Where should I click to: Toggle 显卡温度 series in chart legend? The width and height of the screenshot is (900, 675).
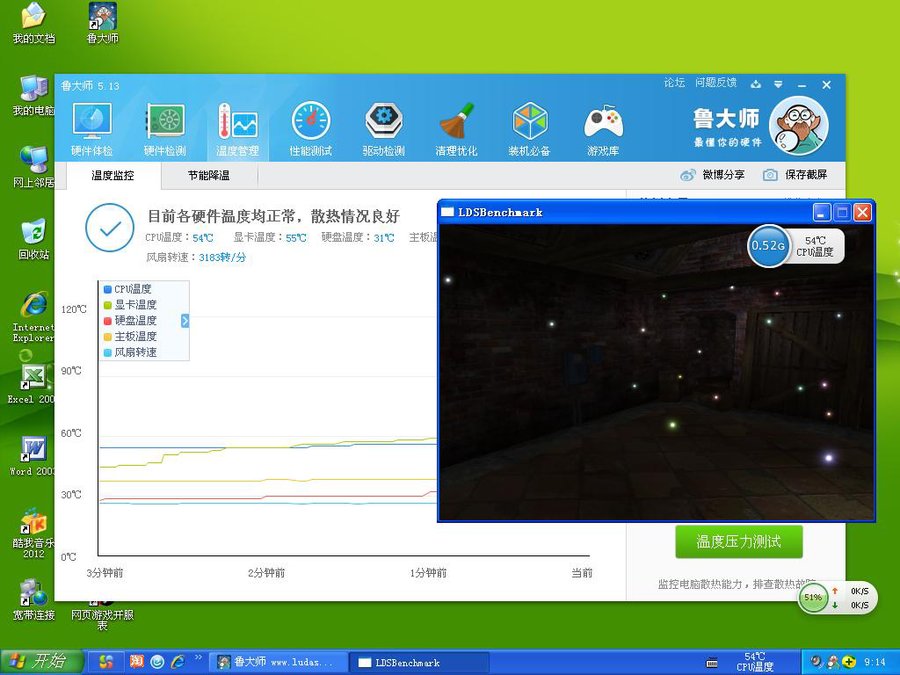coord(134,305)
